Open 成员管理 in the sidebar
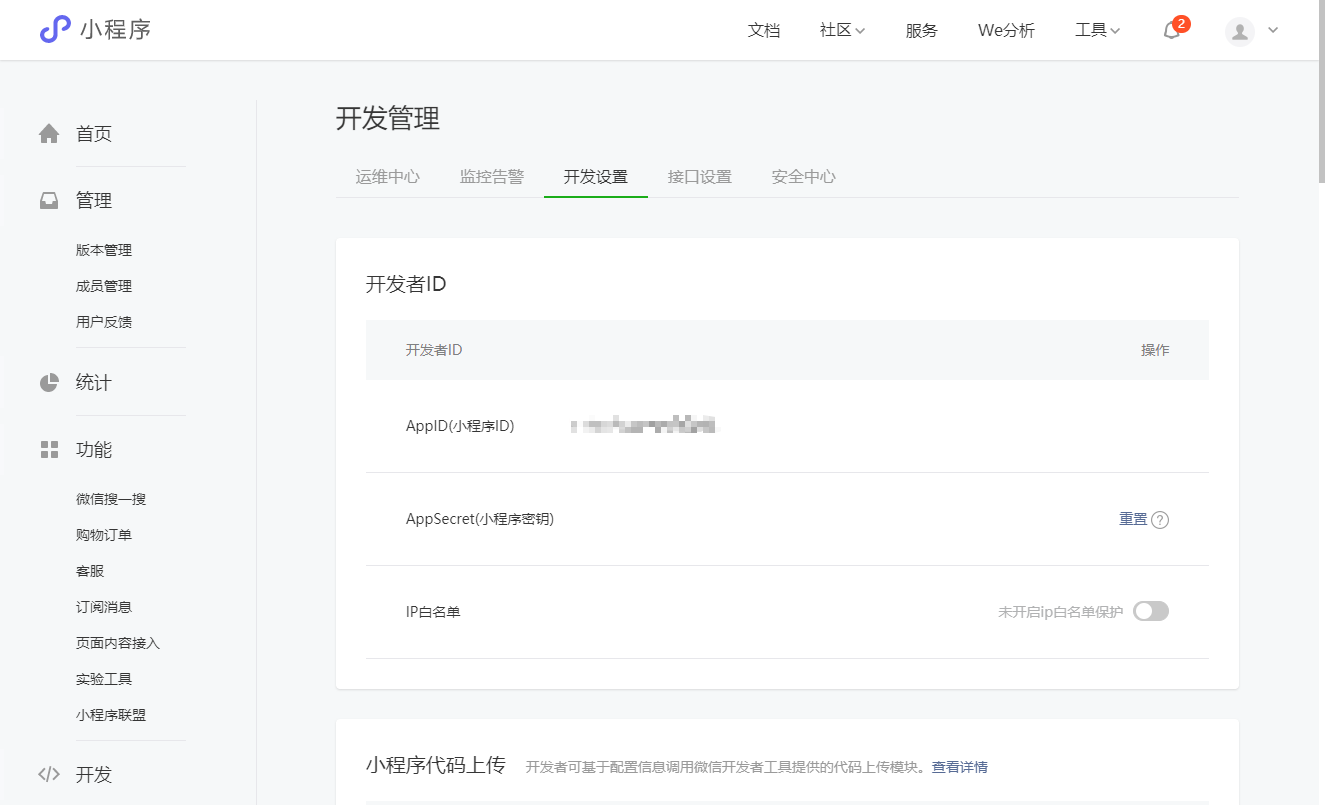Viewport: 1325px width, 805px height. coord(104,286)
